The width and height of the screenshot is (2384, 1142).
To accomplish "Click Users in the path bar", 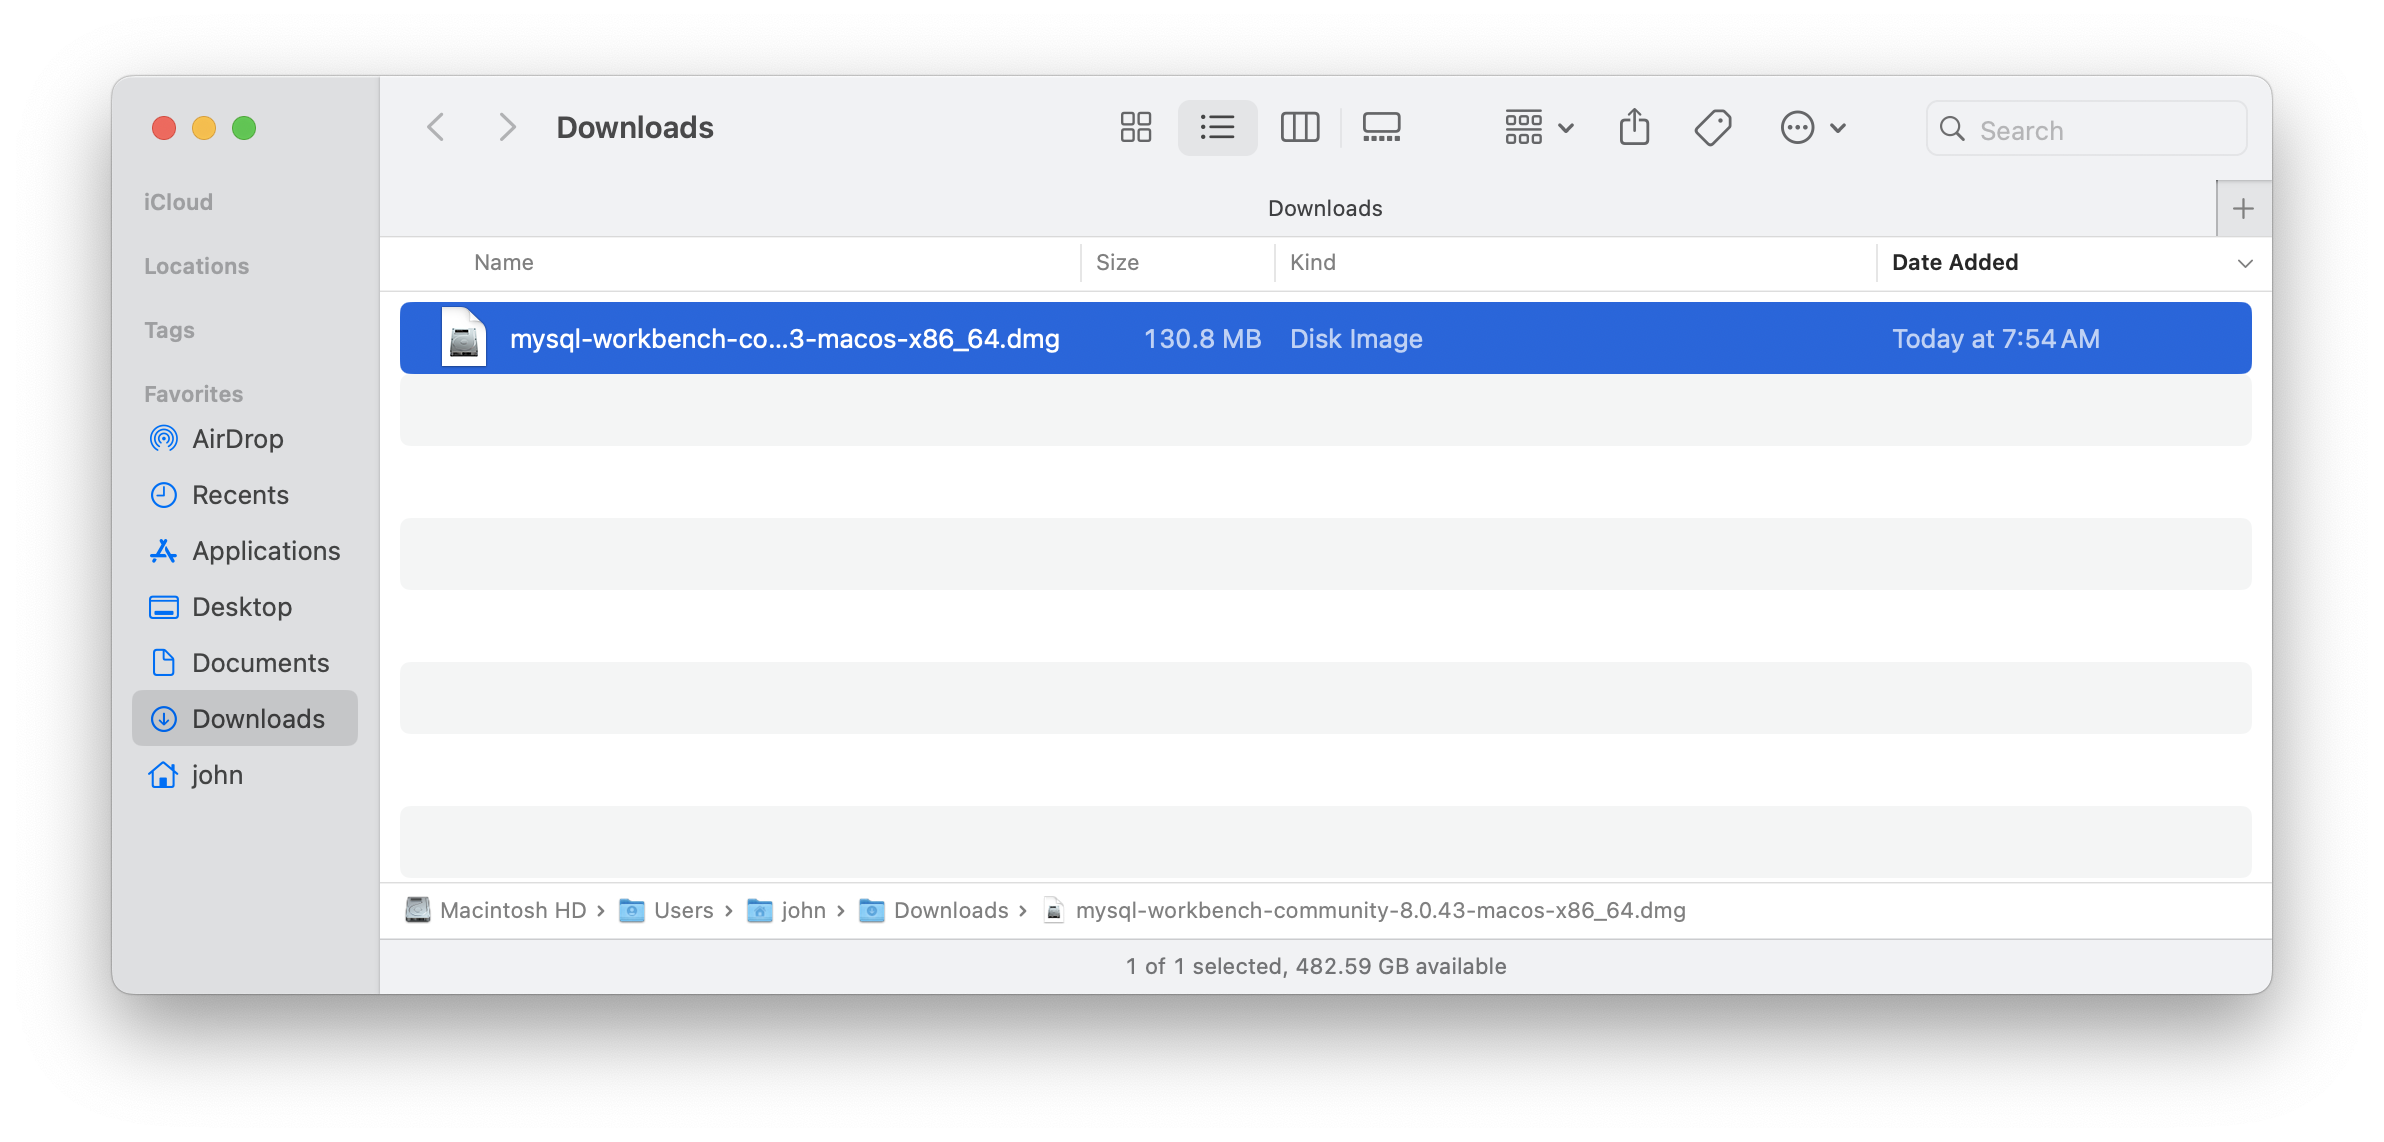I will [x=683, y=911].
